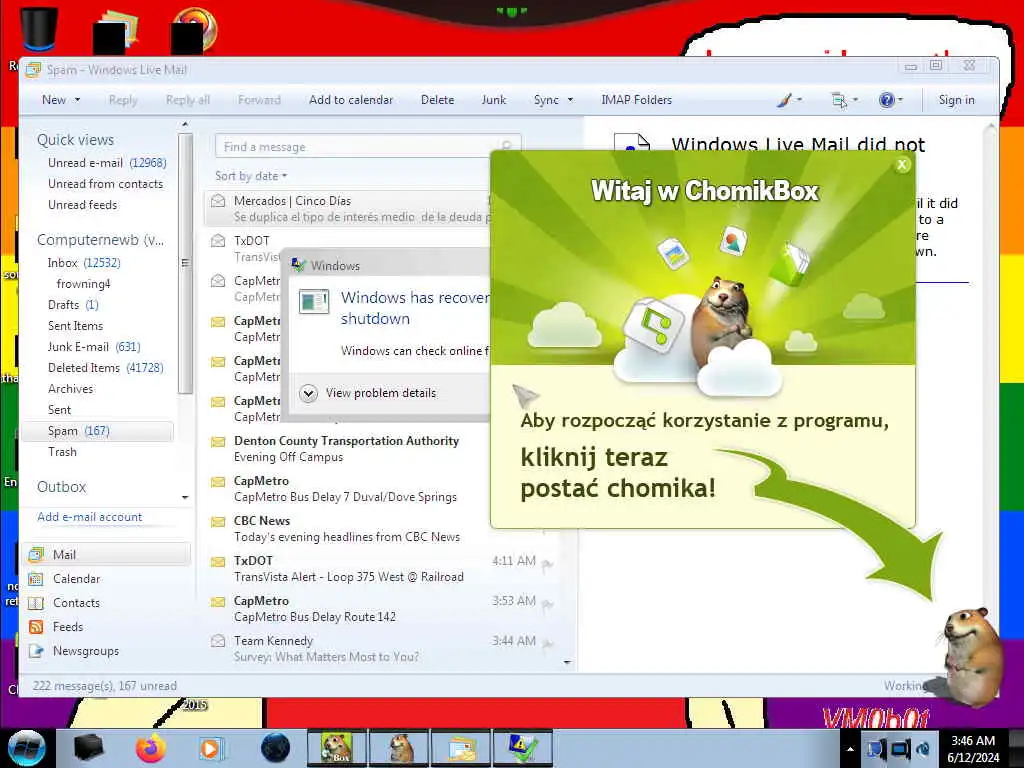Open the Sort by date dropdown
The height and width of the screenshot is (768, 1024).
click(251, 176)
